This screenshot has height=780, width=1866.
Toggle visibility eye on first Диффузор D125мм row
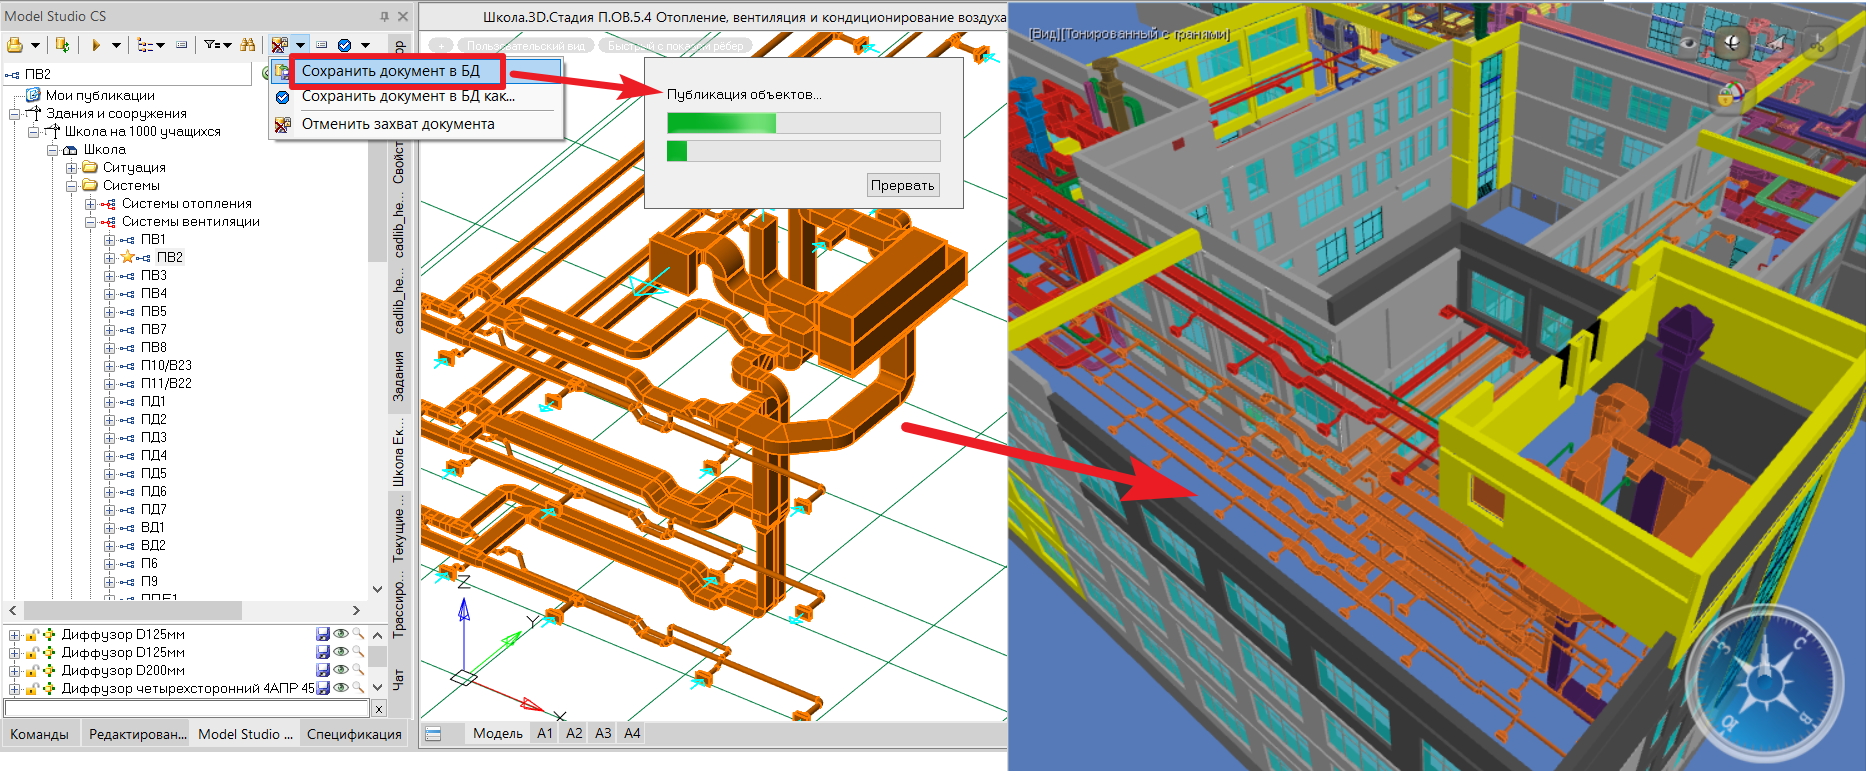340,634
